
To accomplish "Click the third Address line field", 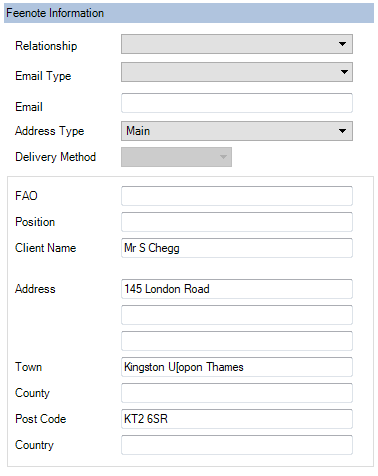I will (237, 341).
